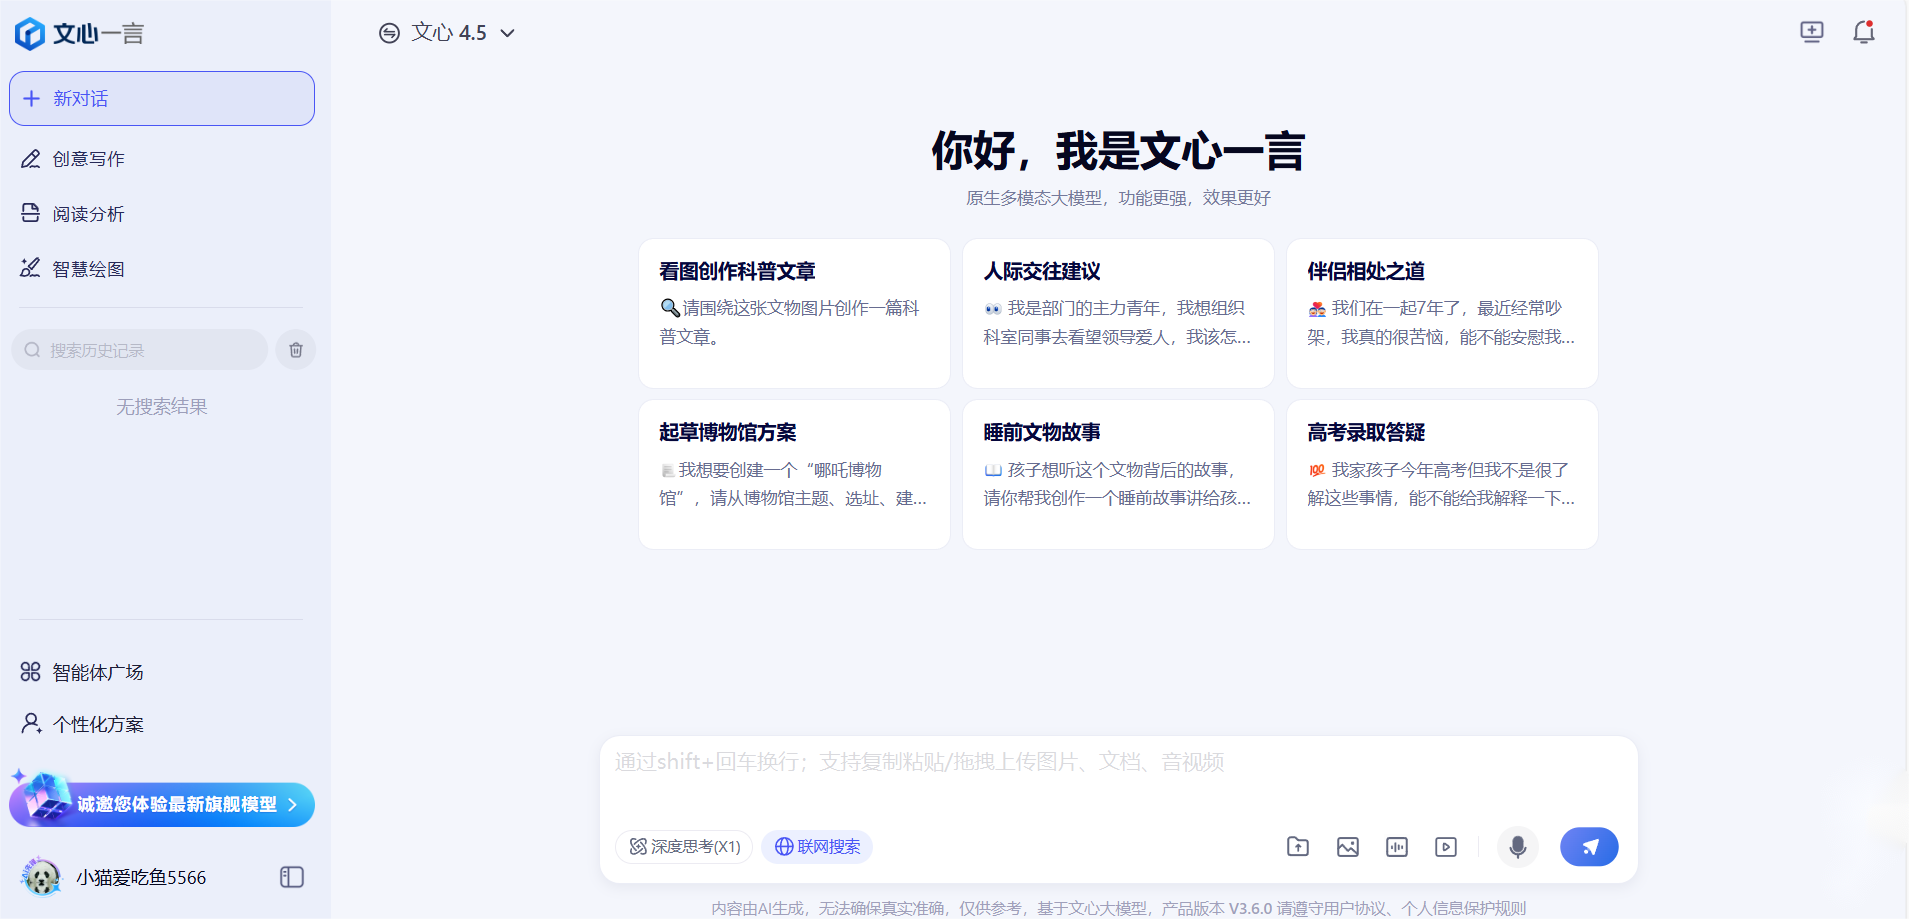This screenshot has height=919, width=1909.
Task: Open the 文心 4.5 model dropdown
Action: click(x=448, y=33)
